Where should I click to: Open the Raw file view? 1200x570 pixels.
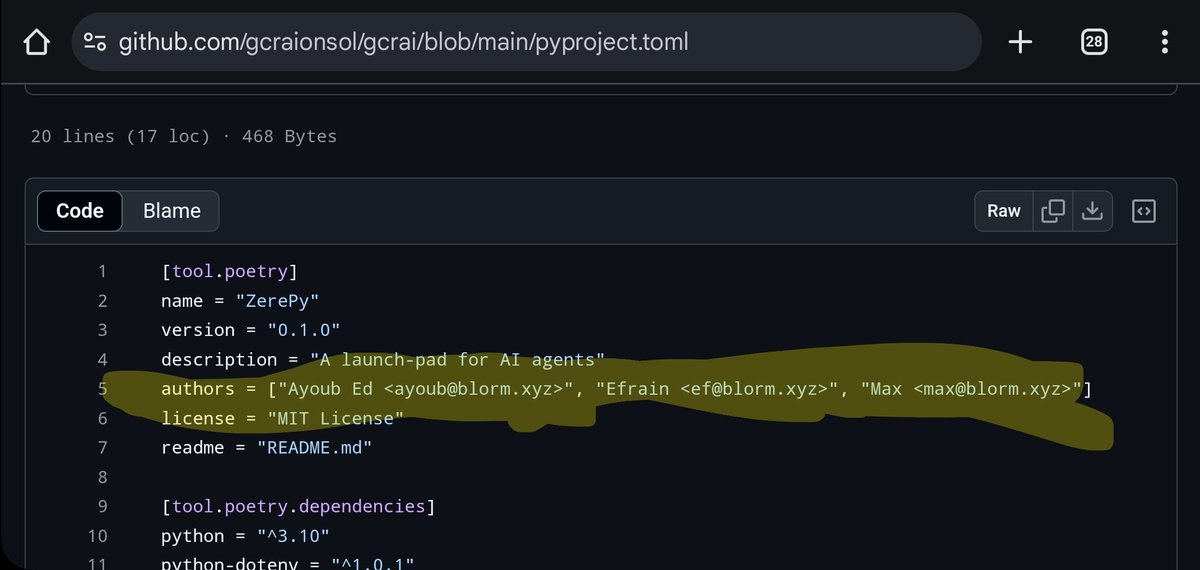(x=1004, y=211)
